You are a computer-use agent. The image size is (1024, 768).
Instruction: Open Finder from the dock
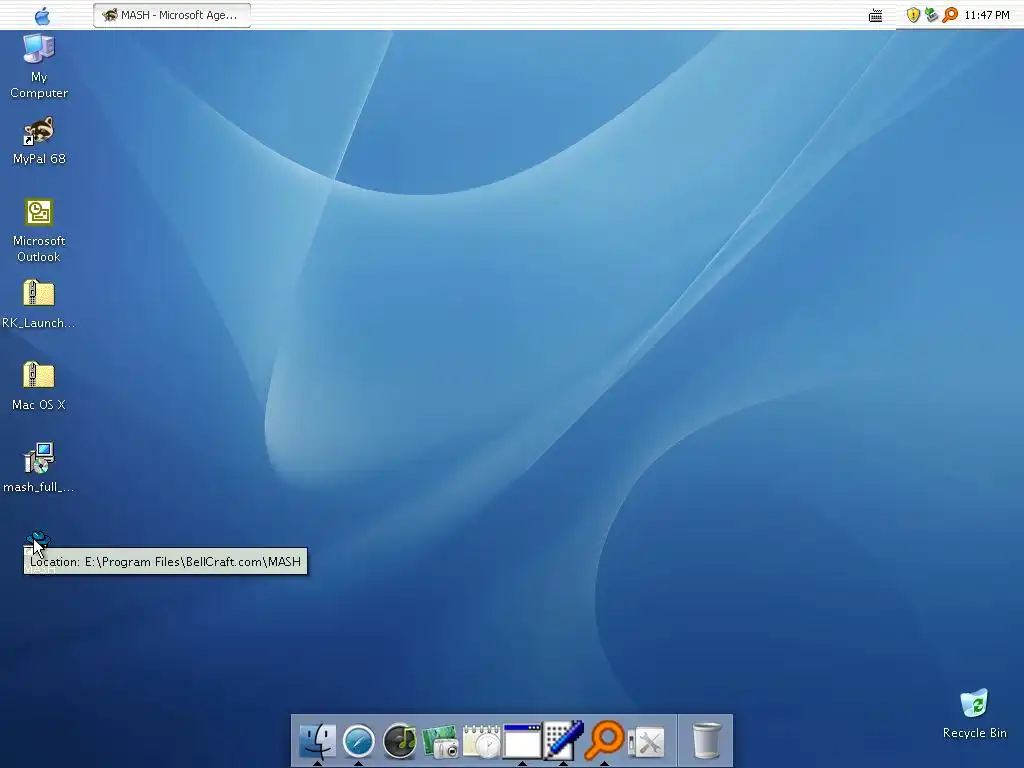[317, 741]
